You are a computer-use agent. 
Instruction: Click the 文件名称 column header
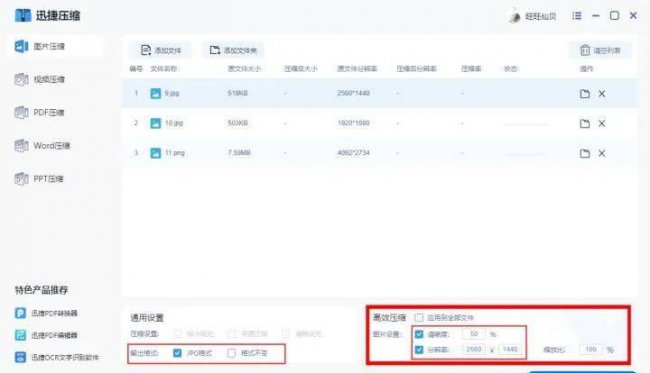tap(164, 68)
